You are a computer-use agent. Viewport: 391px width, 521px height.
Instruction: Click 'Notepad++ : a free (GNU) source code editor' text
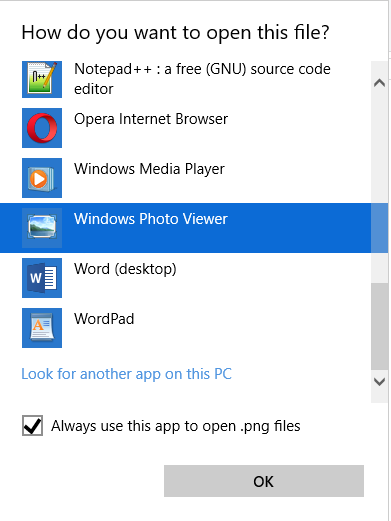tap(202, 79)
